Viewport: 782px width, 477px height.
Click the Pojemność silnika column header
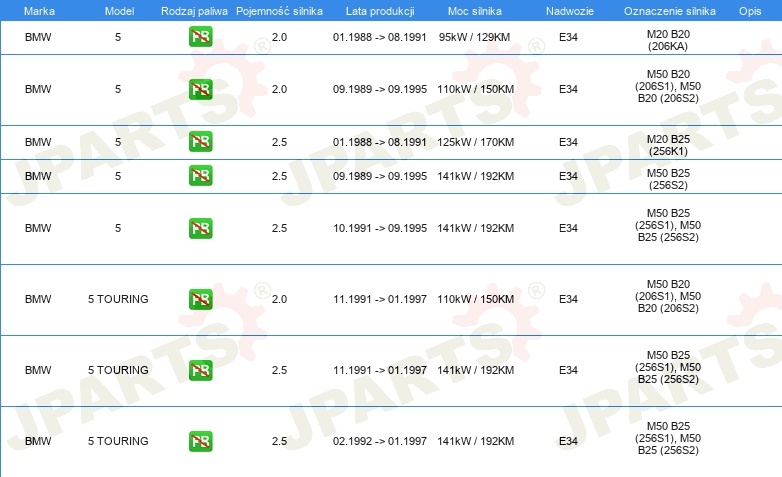pyautogui.click(x=279, y=11)
